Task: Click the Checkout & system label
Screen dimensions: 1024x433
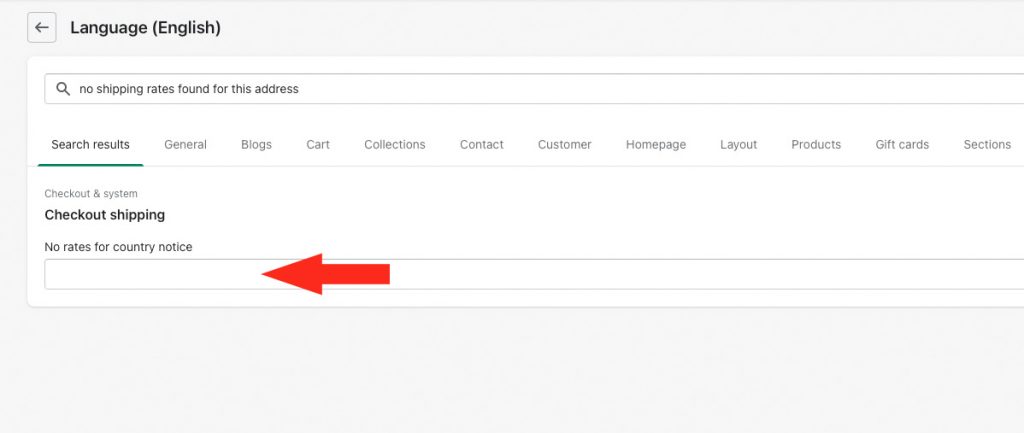Action: point(91,194)
